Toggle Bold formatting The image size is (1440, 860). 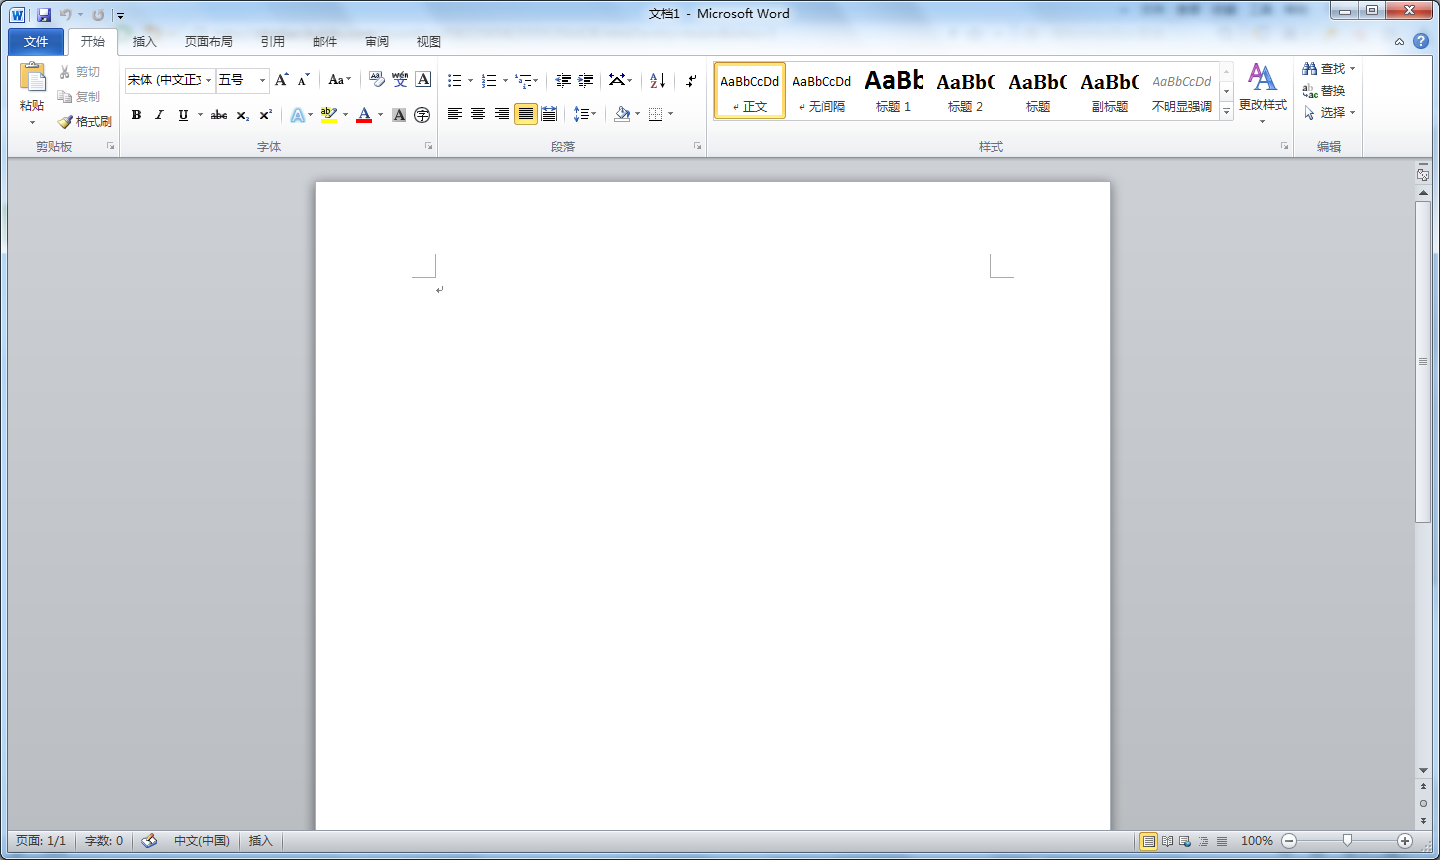click(137, 115)
